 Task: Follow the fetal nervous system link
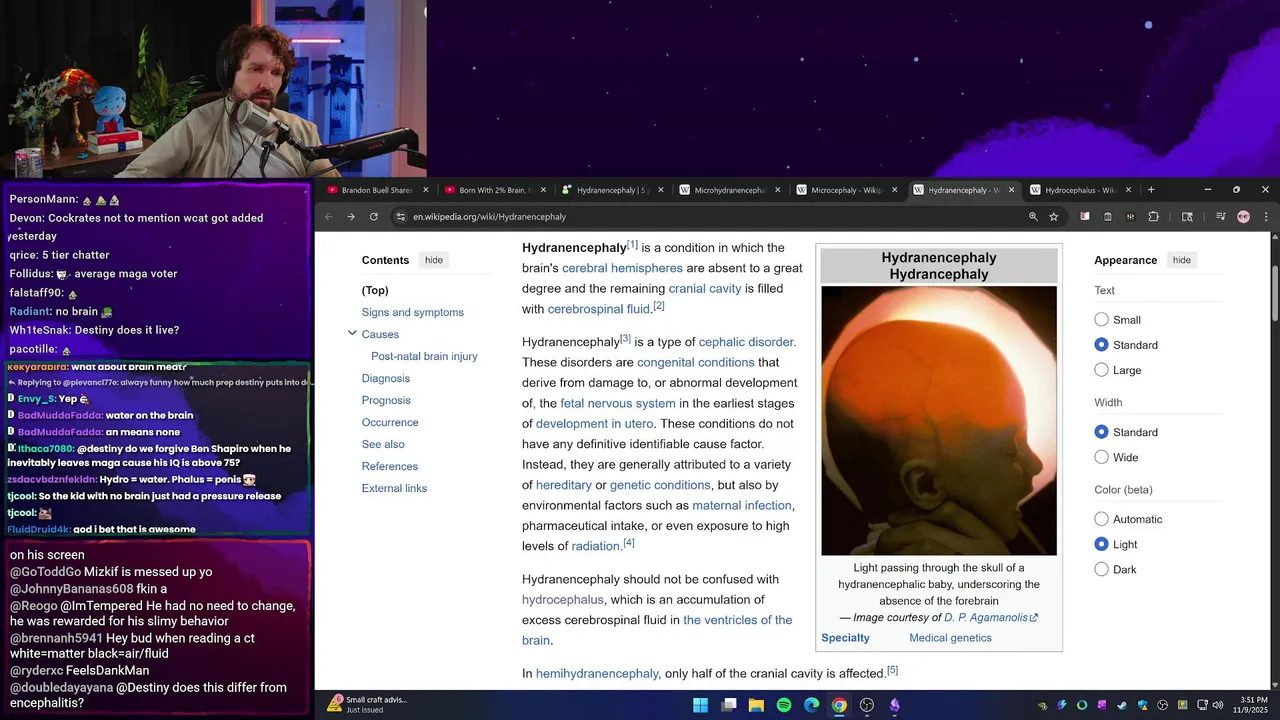(618, 403)
